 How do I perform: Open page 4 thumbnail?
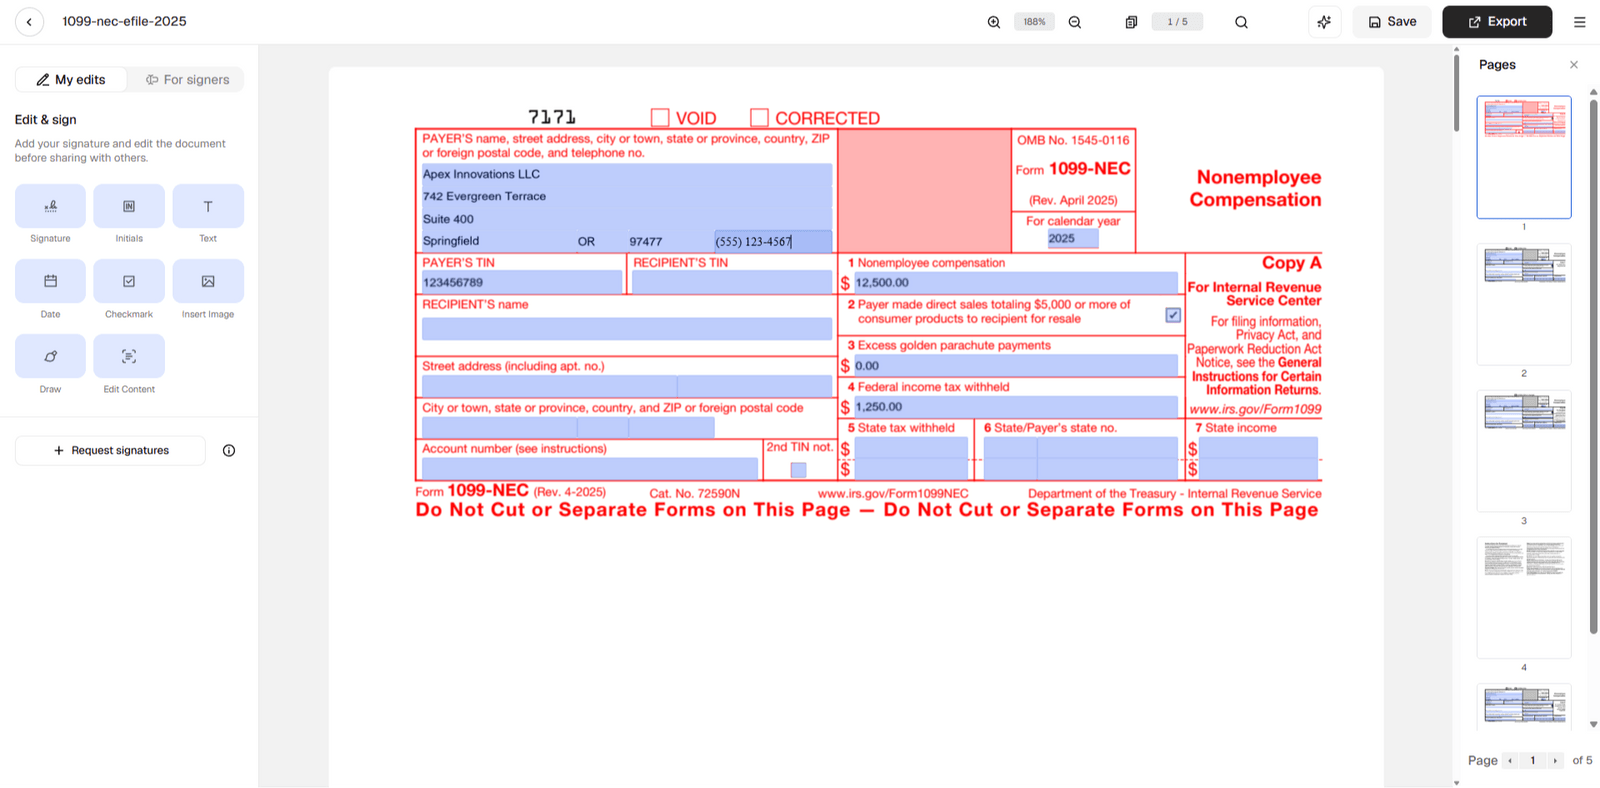[x=1524, y=598]
